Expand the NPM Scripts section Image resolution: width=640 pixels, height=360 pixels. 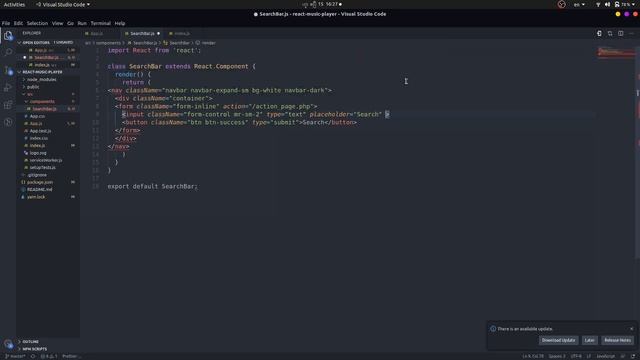34,349
